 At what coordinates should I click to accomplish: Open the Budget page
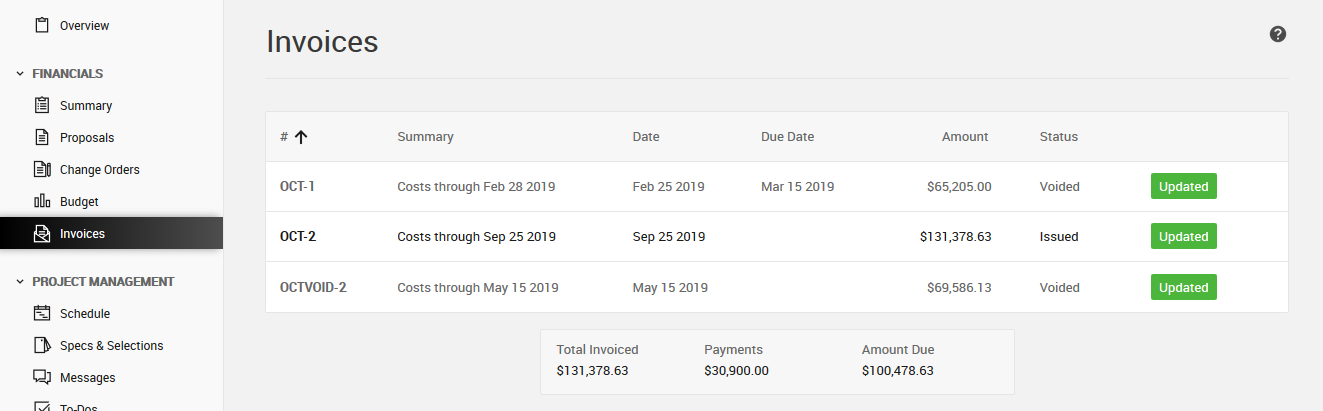coord(79,201)
